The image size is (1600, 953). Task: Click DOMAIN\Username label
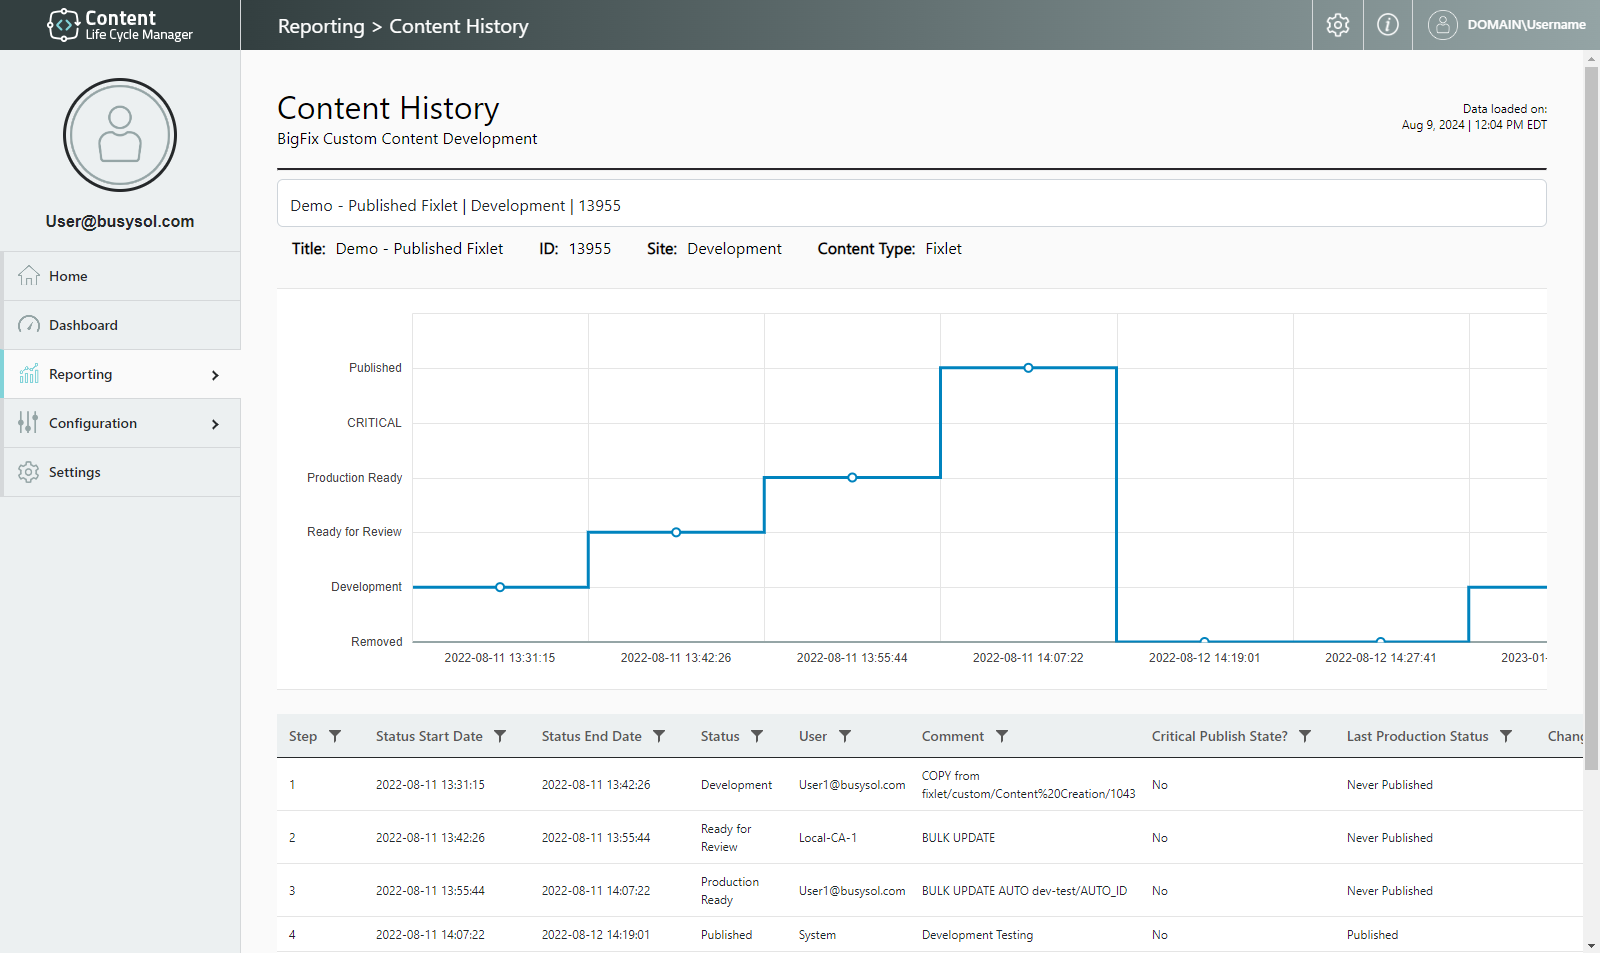(1526, 25)
